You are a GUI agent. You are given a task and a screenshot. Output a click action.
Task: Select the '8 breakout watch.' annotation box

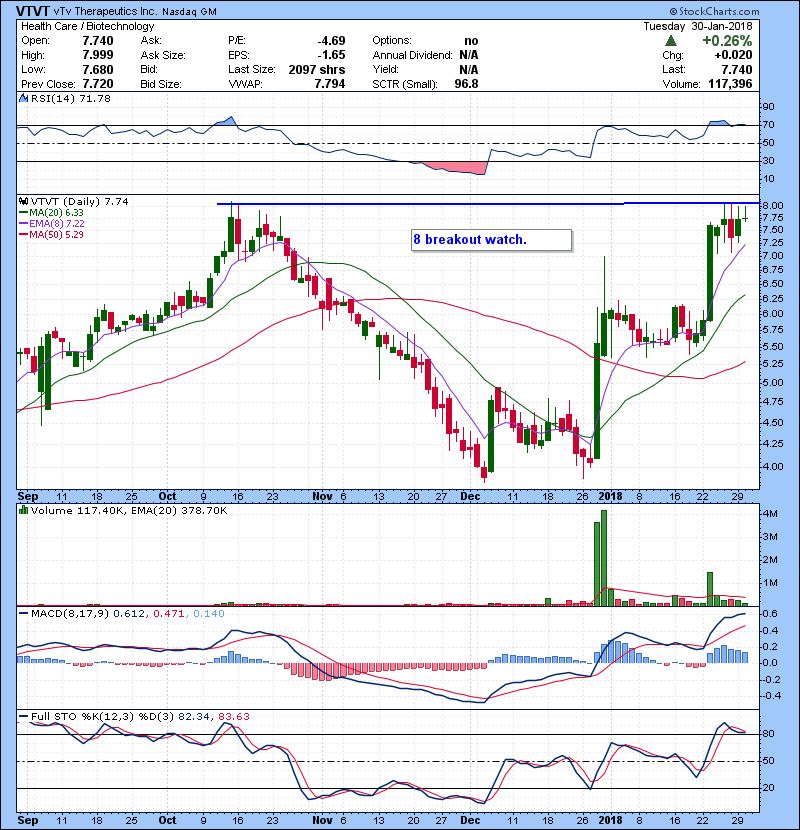coord(490,240)
